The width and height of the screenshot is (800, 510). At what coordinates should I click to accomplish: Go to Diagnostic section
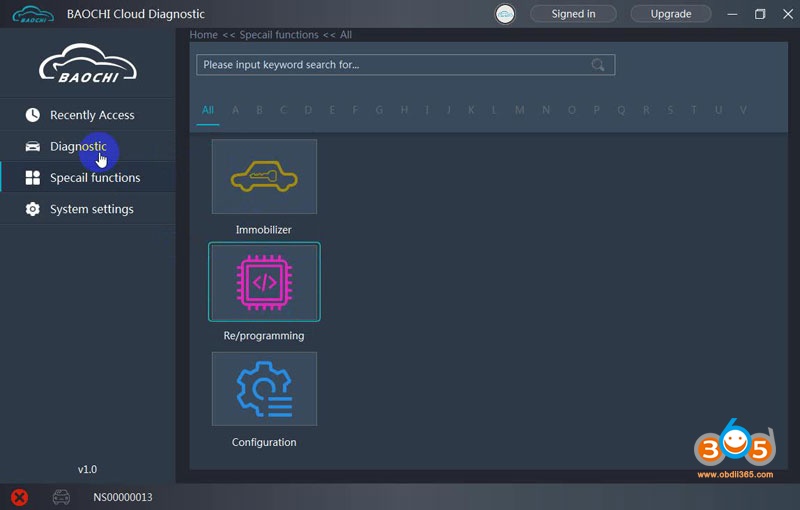click(x=88, y=146)
